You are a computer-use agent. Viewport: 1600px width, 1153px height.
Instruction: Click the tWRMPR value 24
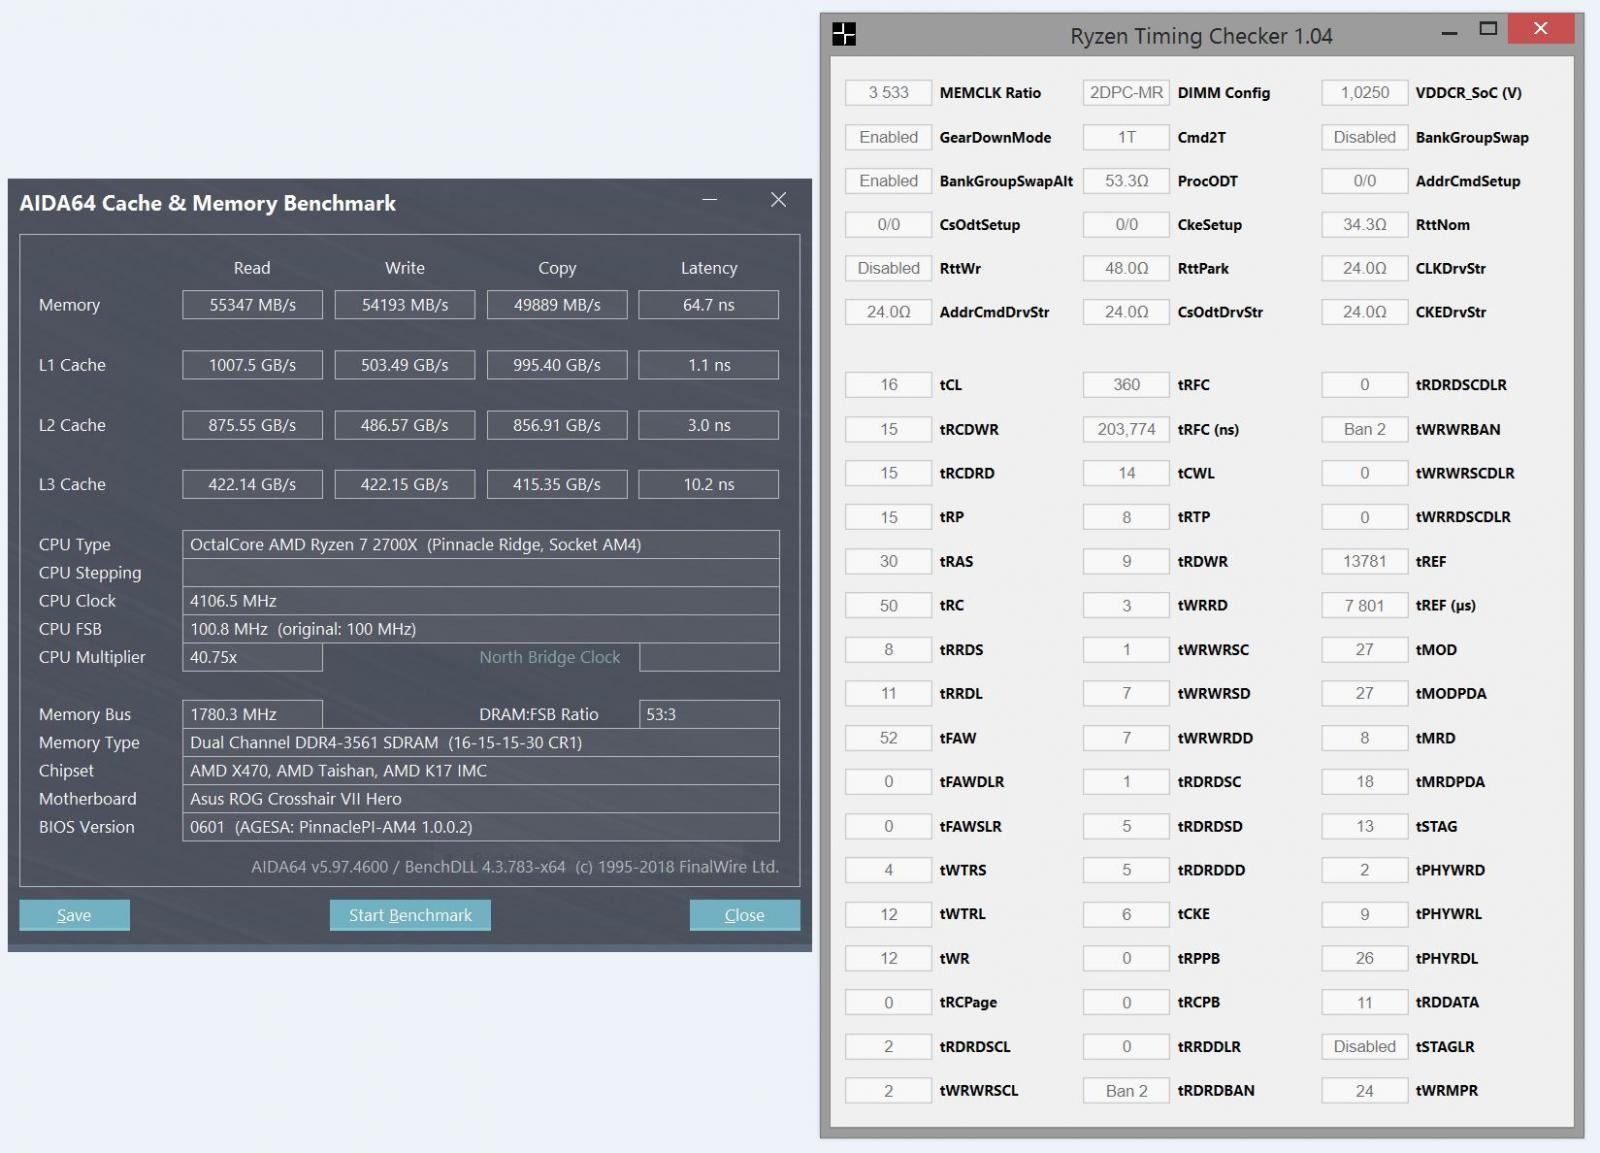pos(1364,1090)
